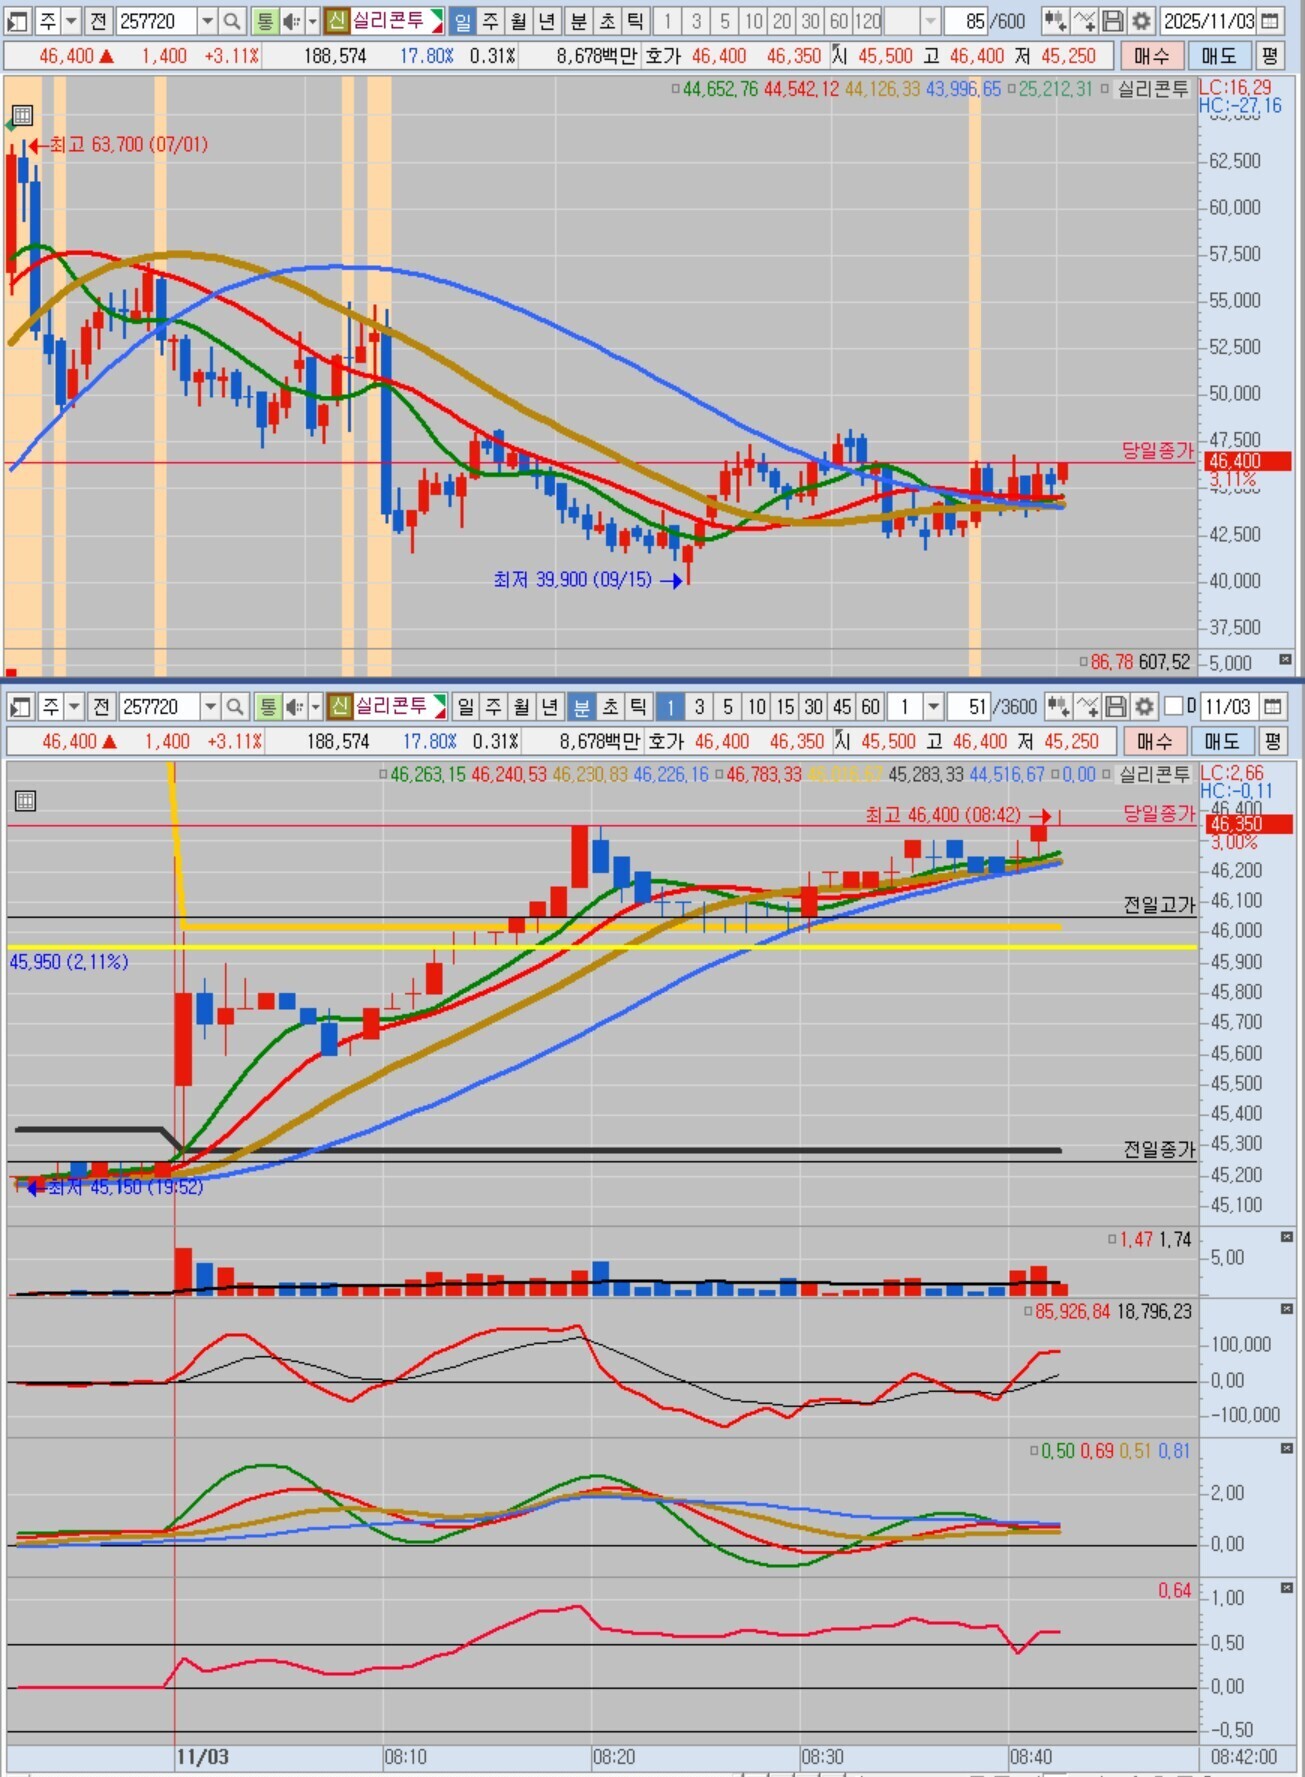Toggle the moving-average legend box before 44,652.76
This screenshot has height=1777, width=1305.
pos(675,90)
